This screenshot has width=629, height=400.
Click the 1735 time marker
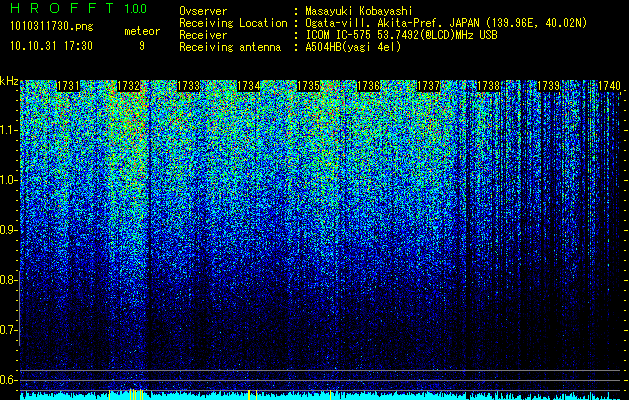308,86
